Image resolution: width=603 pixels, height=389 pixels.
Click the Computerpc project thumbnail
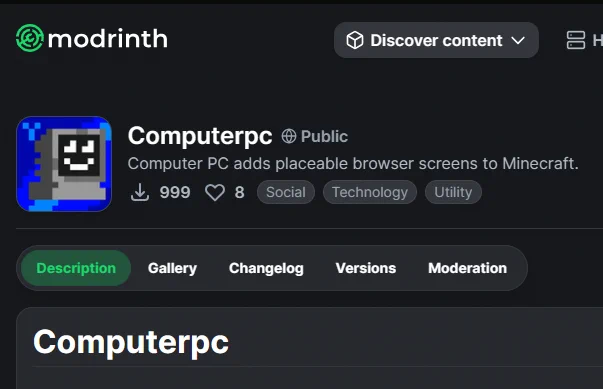click(64, 164)
